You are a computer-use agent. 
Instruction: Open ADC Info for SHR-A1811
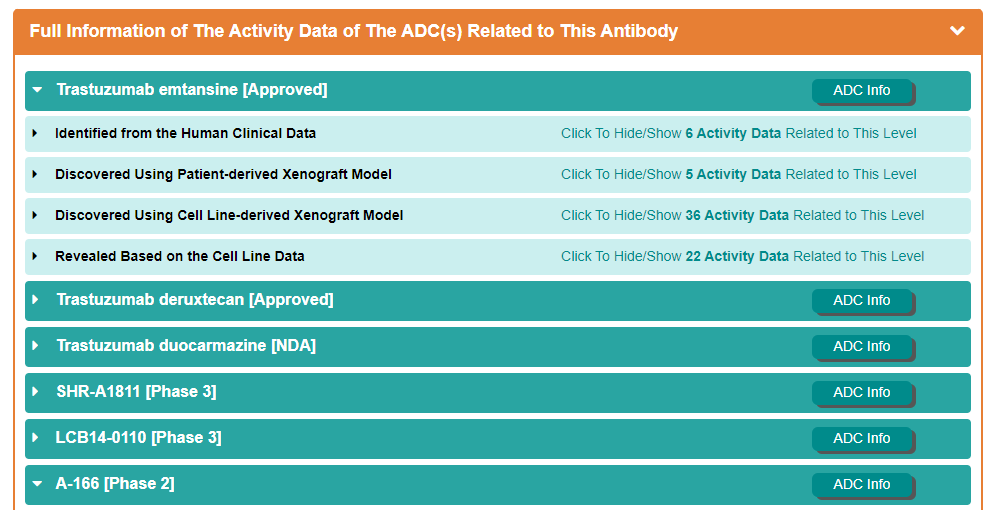[861, 393]
